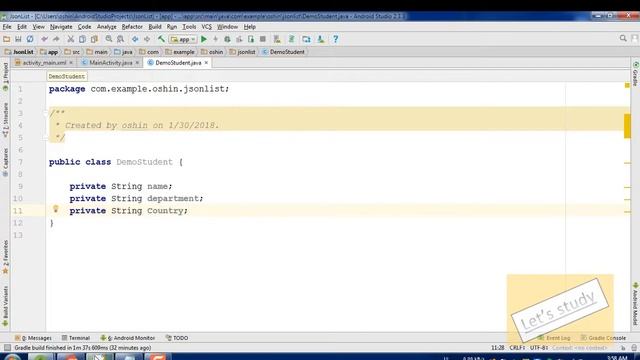
Task: Open the TODO tool window
Action: tap(177, 338)
